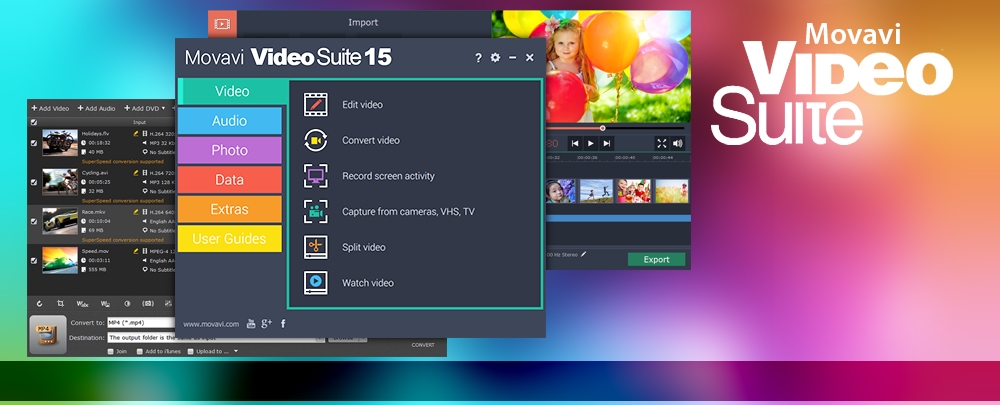1000x405 pixels.
Task: Open the Upload to dropdown arrow
Action: (235, 351)
